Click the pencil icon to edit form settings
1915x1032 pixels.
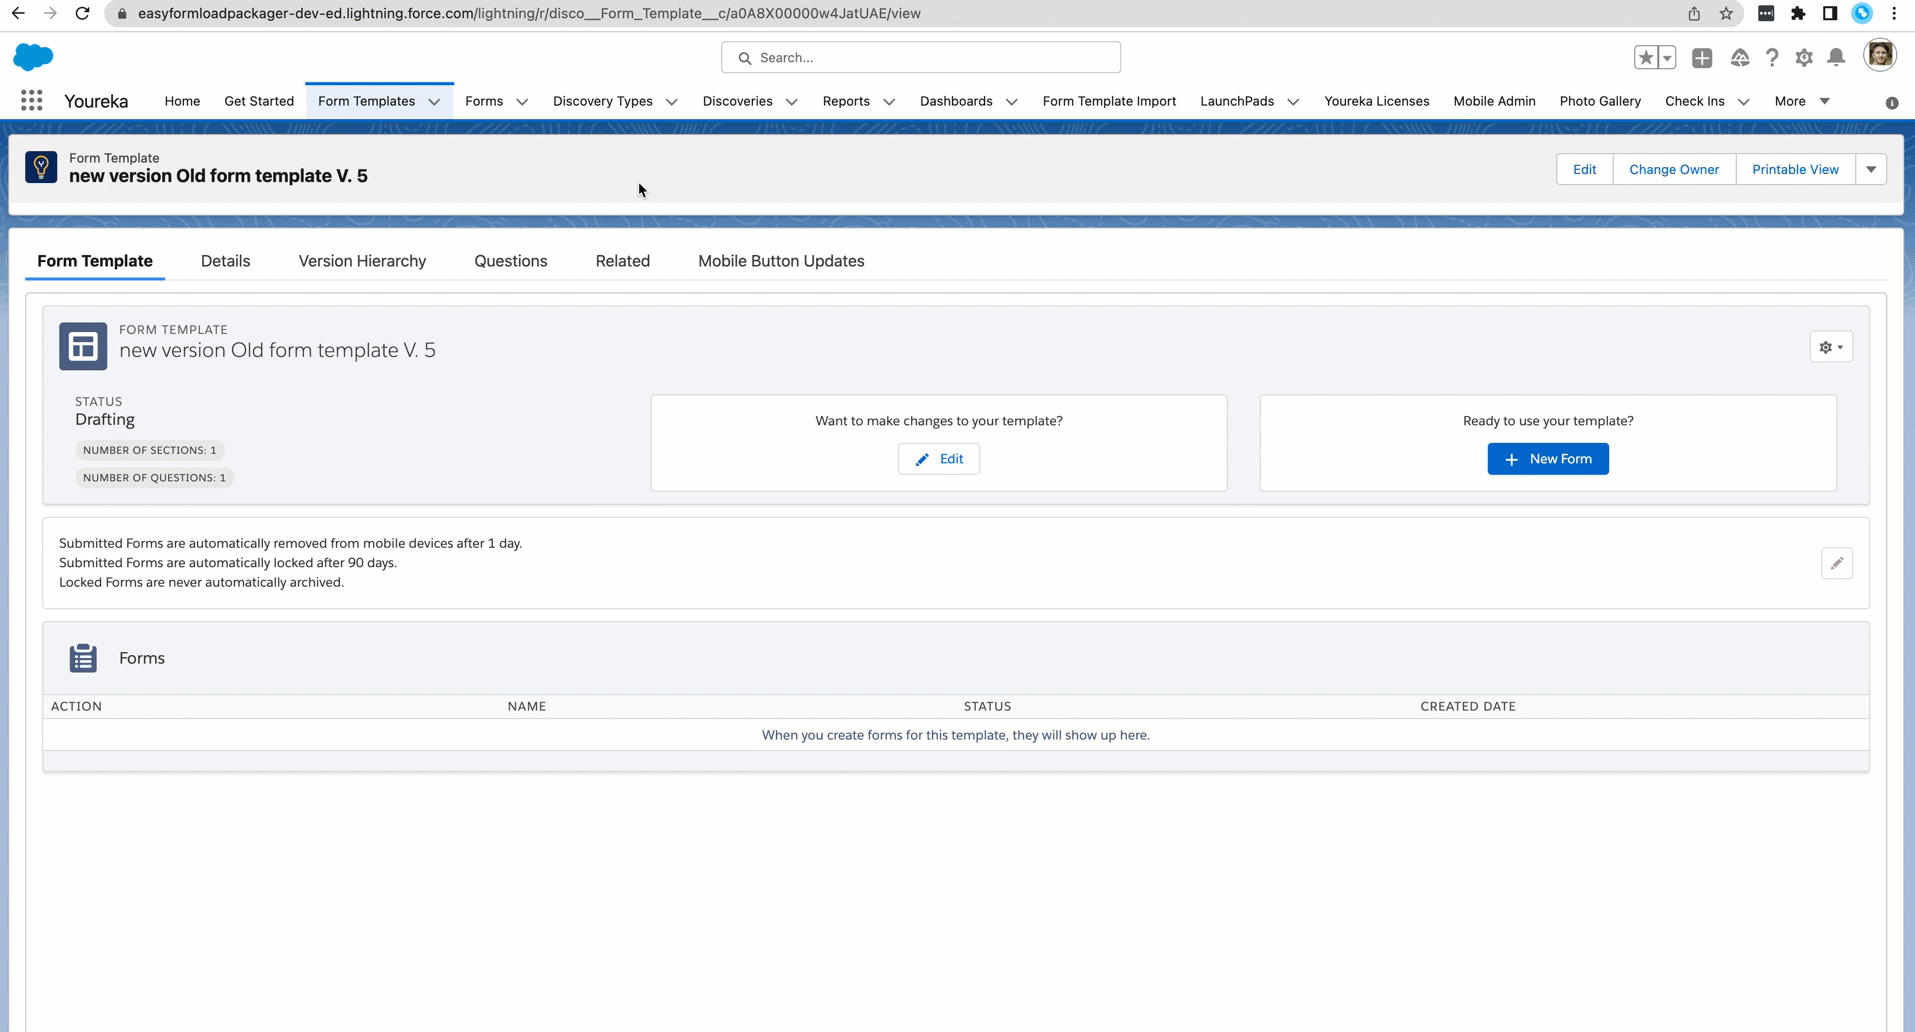click(x=1837, y=563)
